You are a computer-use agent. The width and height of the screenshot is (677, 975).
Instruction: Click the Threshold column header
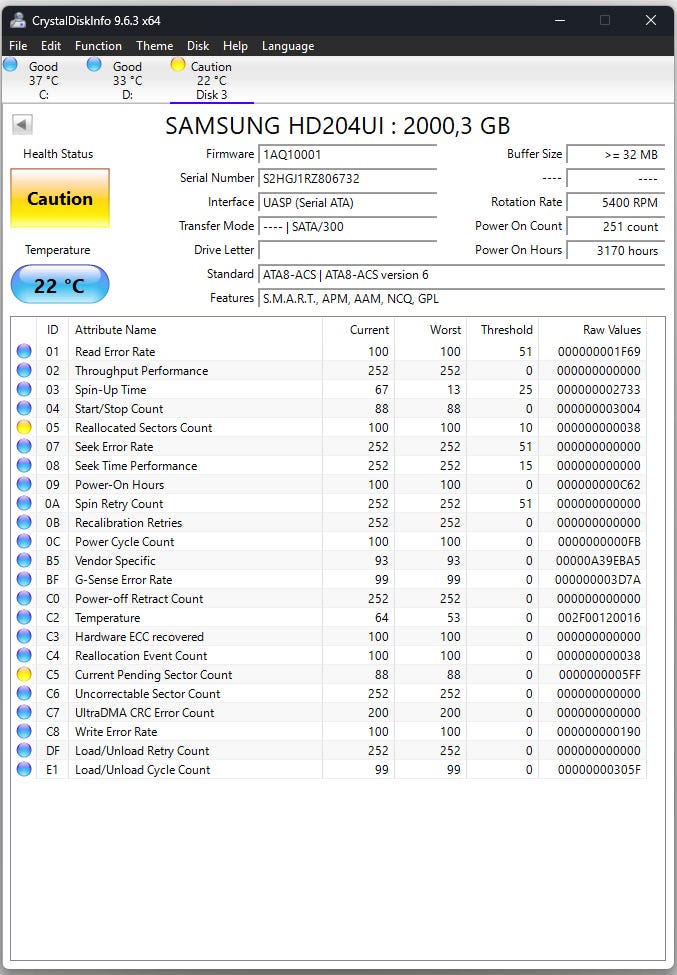502,330
